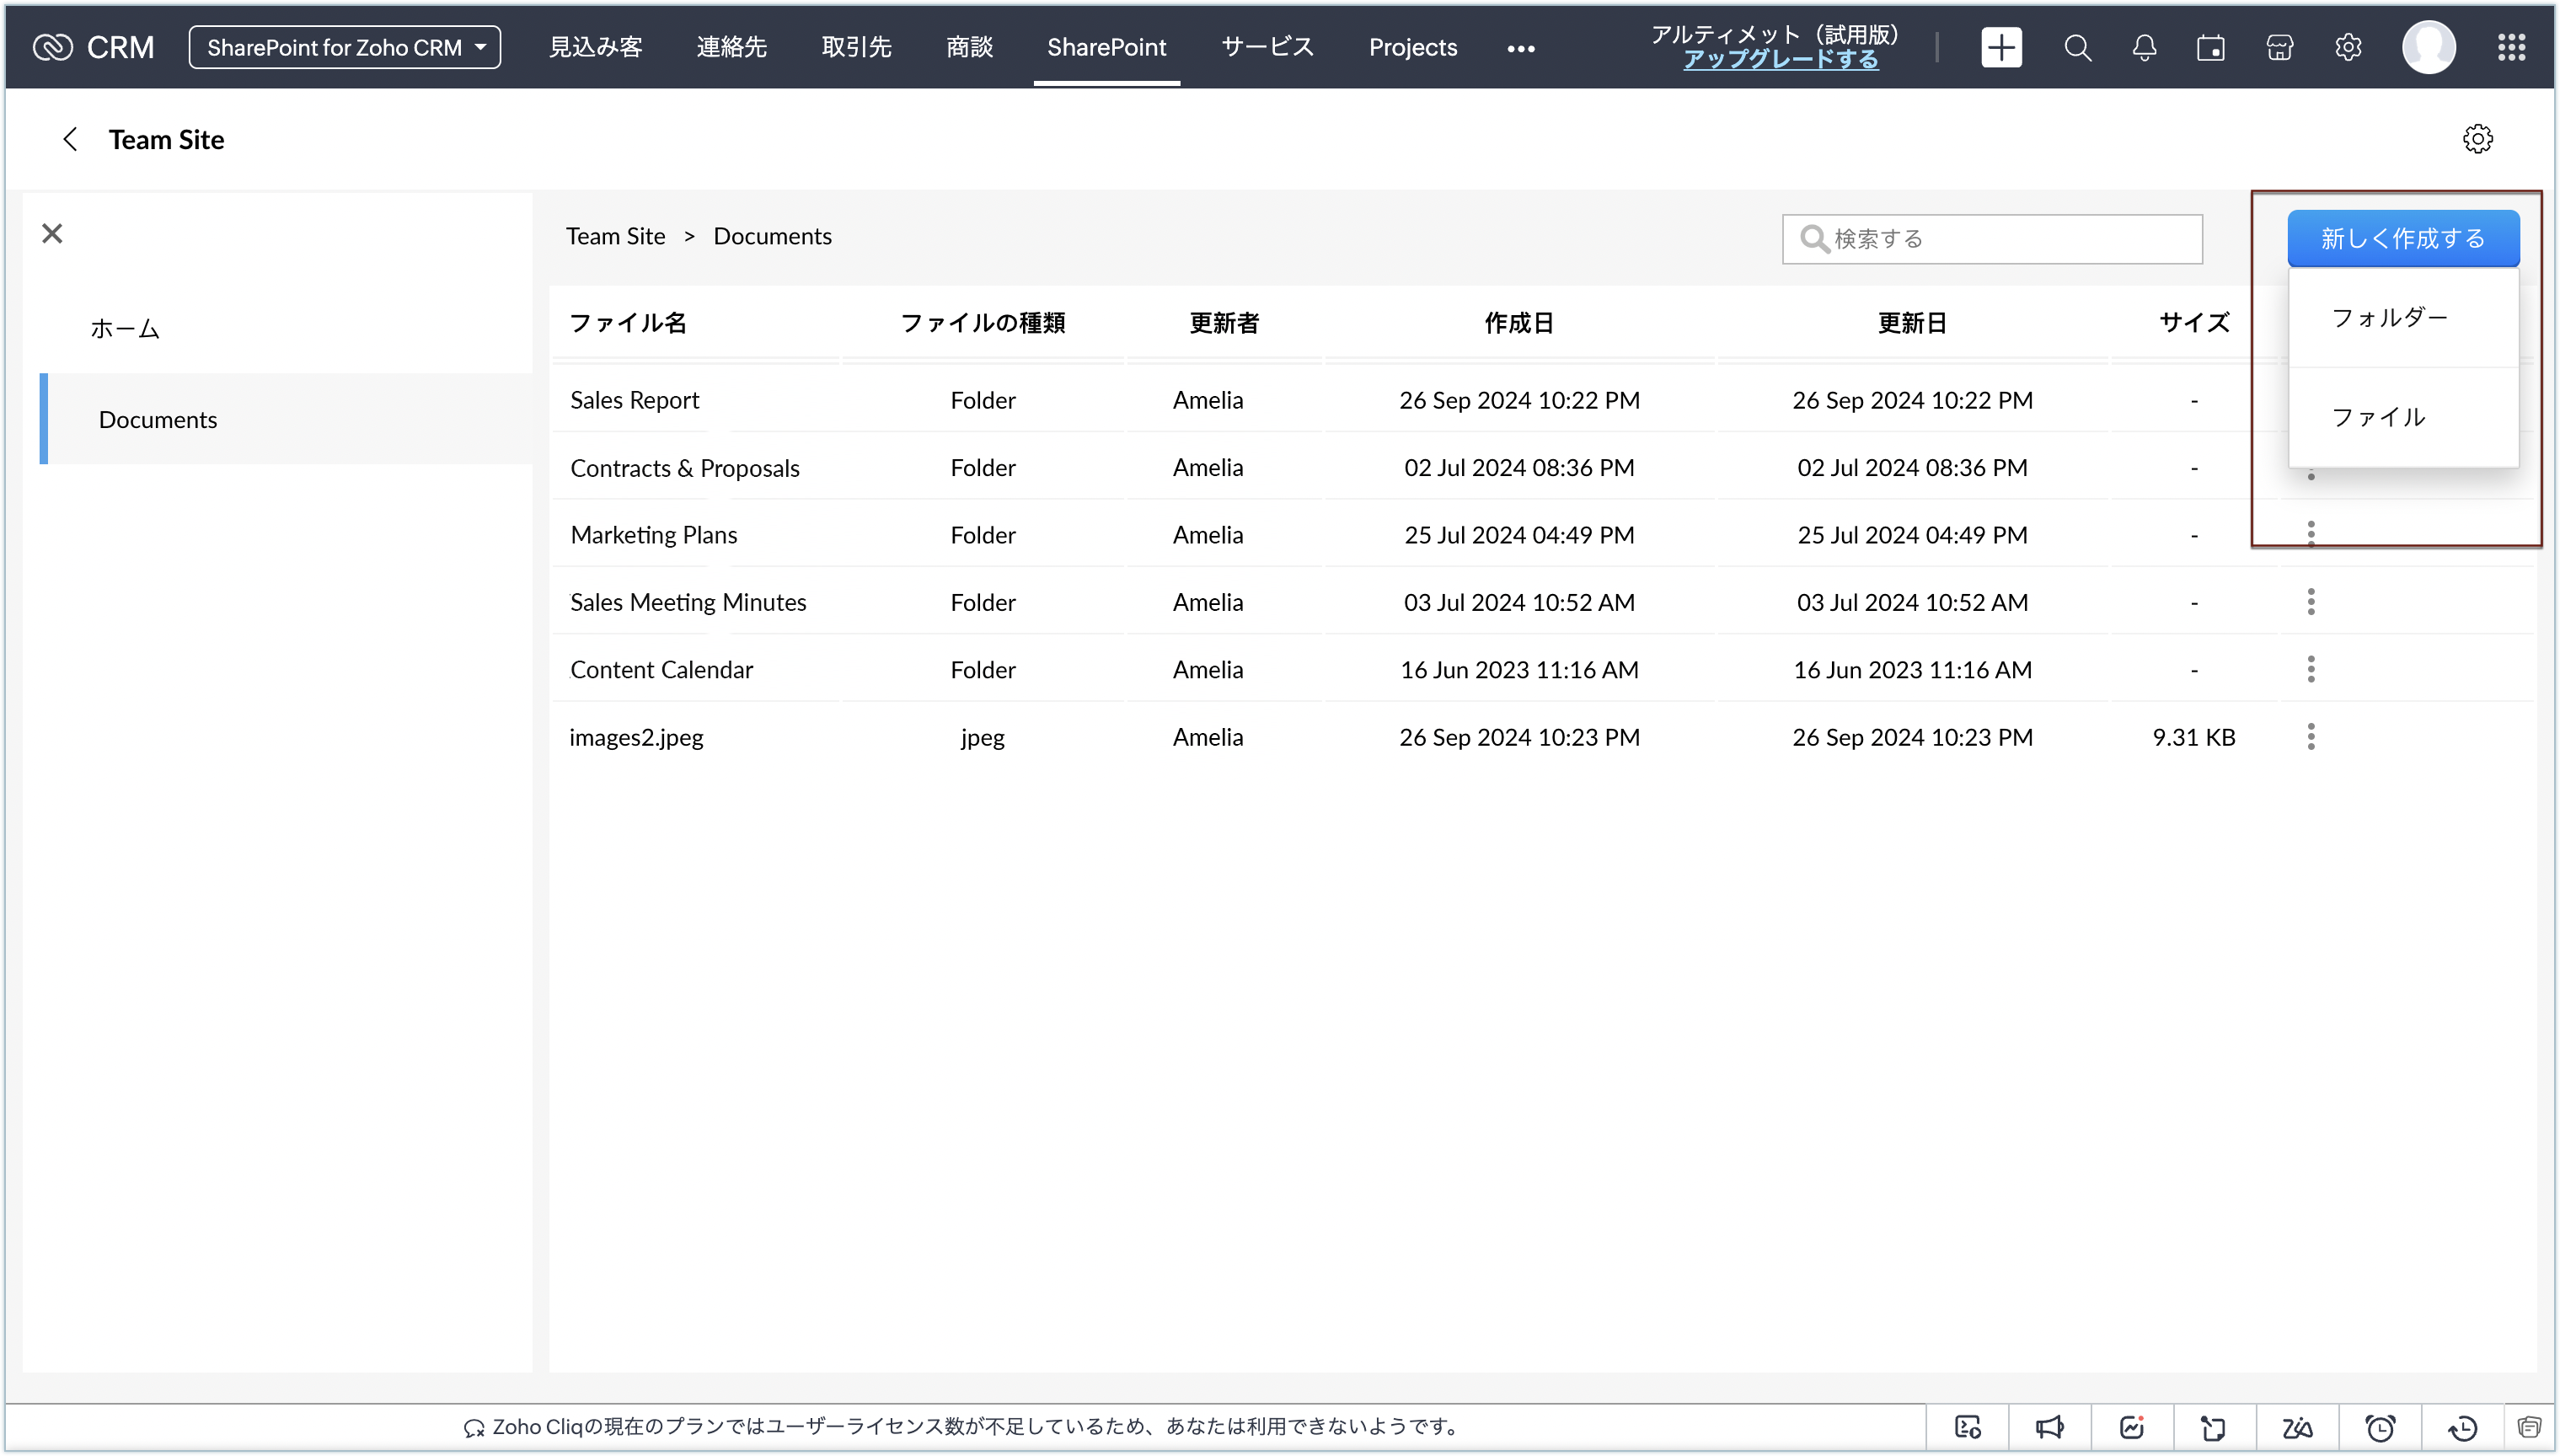Open more options for Sales Meeting Minutes
Image resolution: width=2560 pixels, height=1456 pixels.
pos(2310,602)
